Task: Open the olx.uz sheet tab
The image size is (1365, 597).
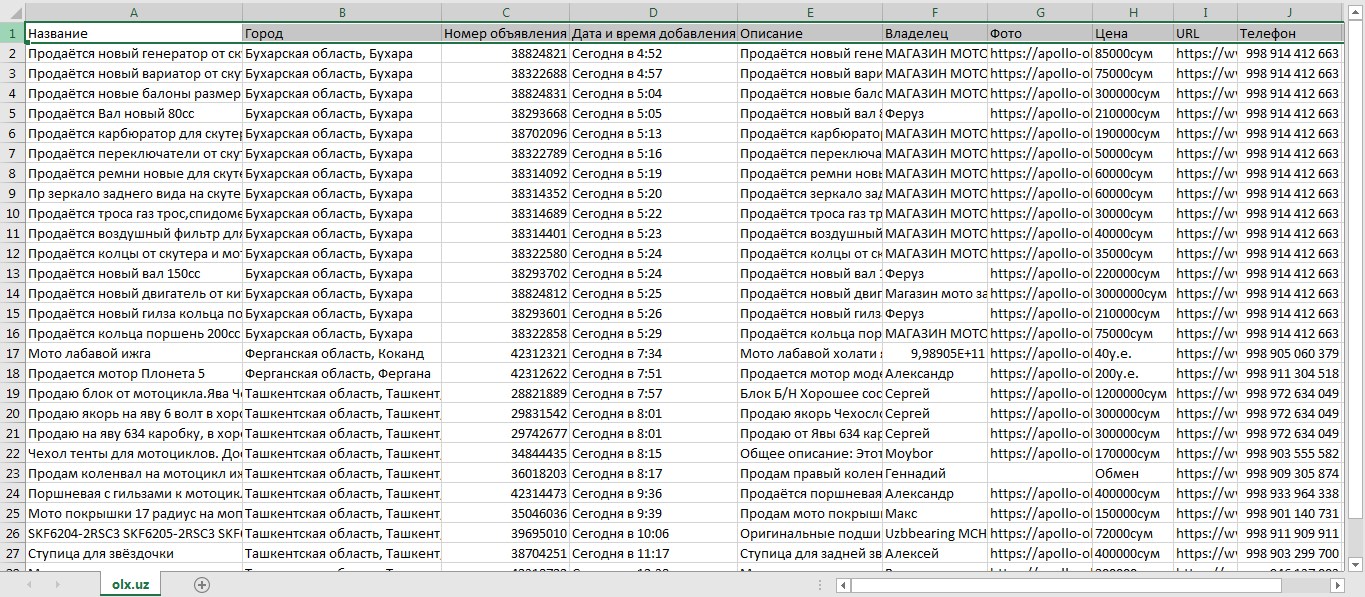Action: pos(130,585)
